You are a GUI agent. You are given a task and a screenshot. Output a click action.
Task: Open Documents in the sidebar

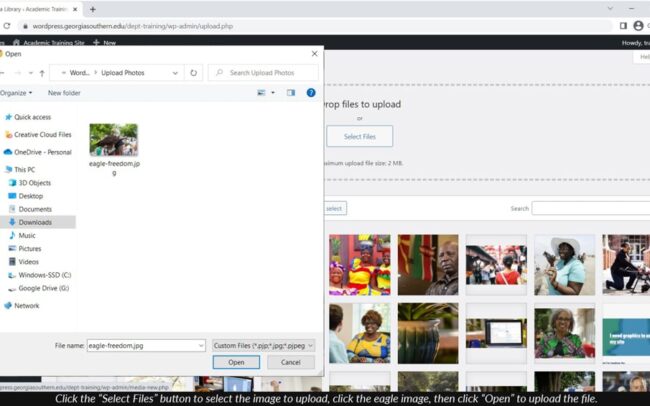[30, 209]
